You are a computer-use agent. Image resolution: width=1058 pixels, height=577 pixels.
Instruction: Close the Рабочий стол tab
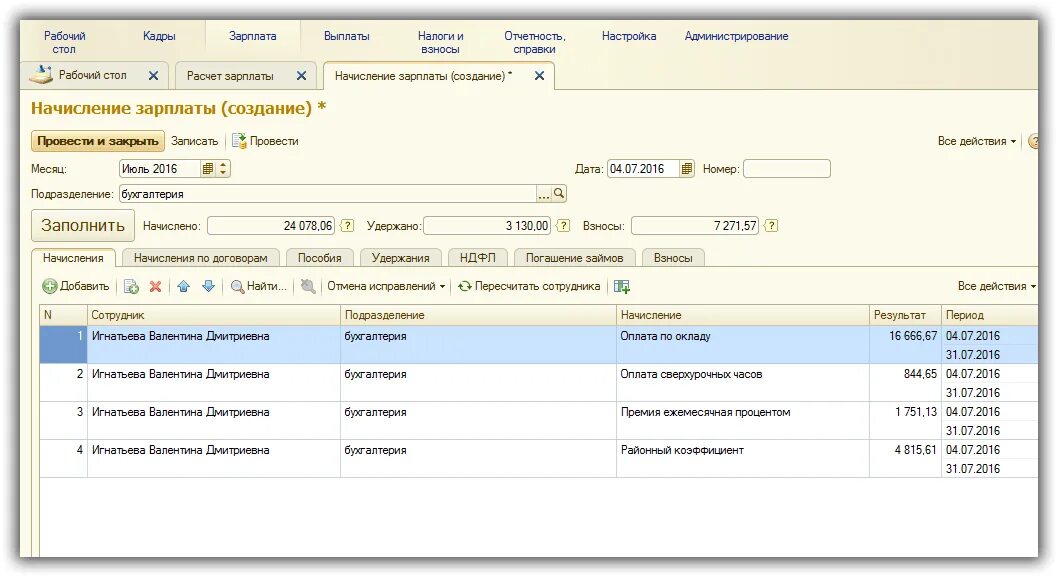153,76
